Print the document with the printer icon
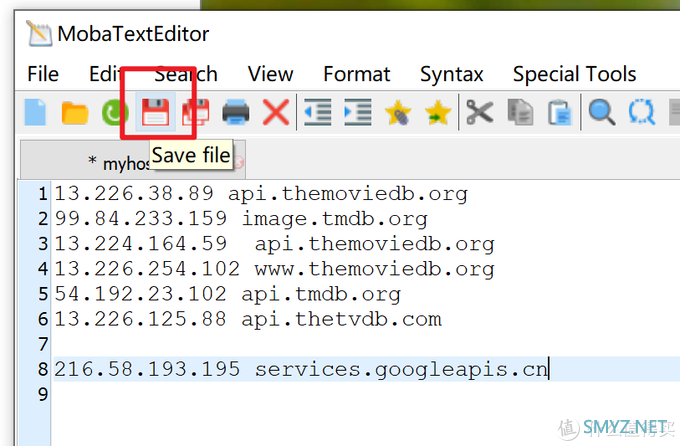Viewport: 680px width, 446px height. pyautogui.click(x=235, y=112)
